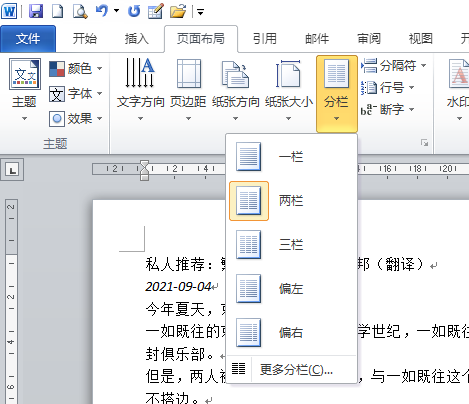Click the text 封俱乐部。

coord(180,354)
